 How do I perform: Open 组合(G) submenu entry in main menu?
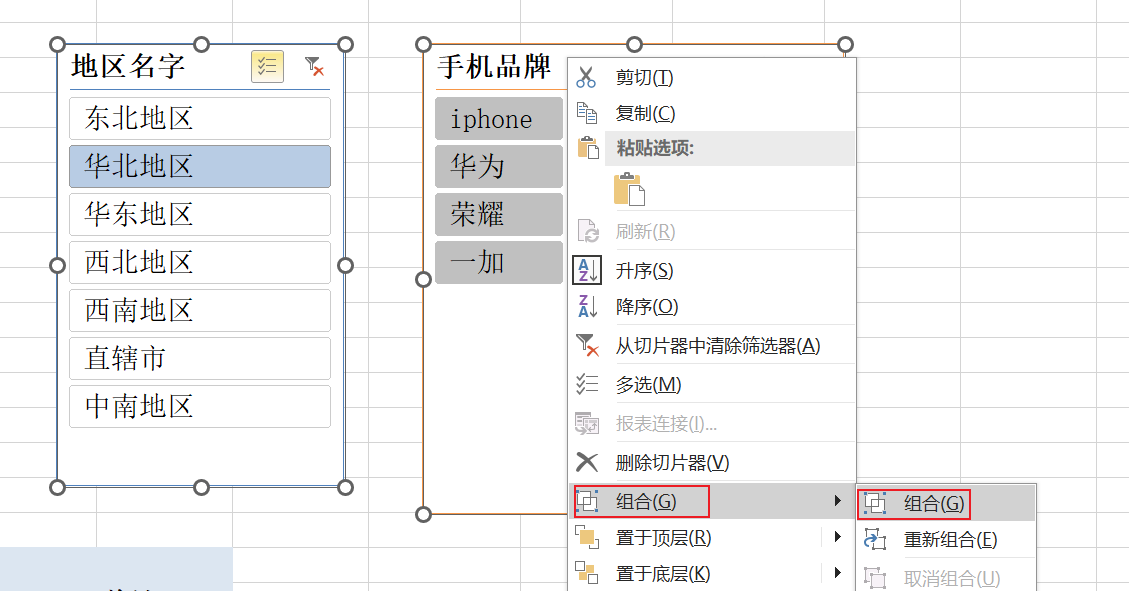(x=711, y=501)
